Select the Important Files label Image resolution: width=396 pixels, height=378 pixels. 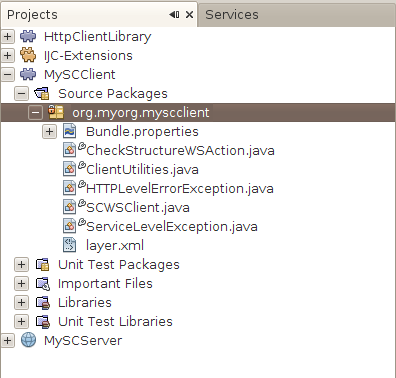click(105, 284)
